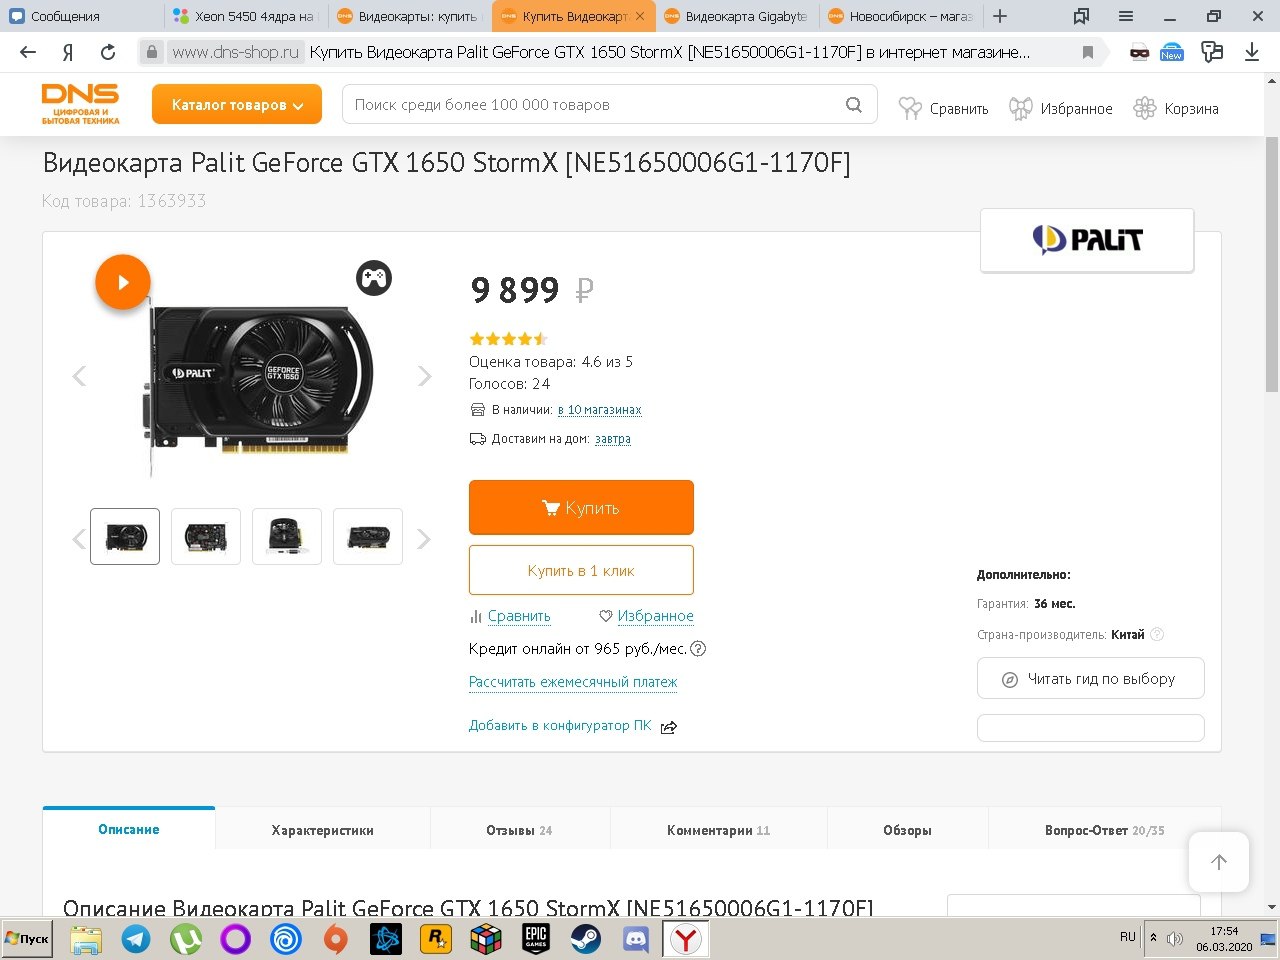Click the orange Купить button
This screenshot has width=1280, height=960.
pyautogui.click(x=581, y=507)
